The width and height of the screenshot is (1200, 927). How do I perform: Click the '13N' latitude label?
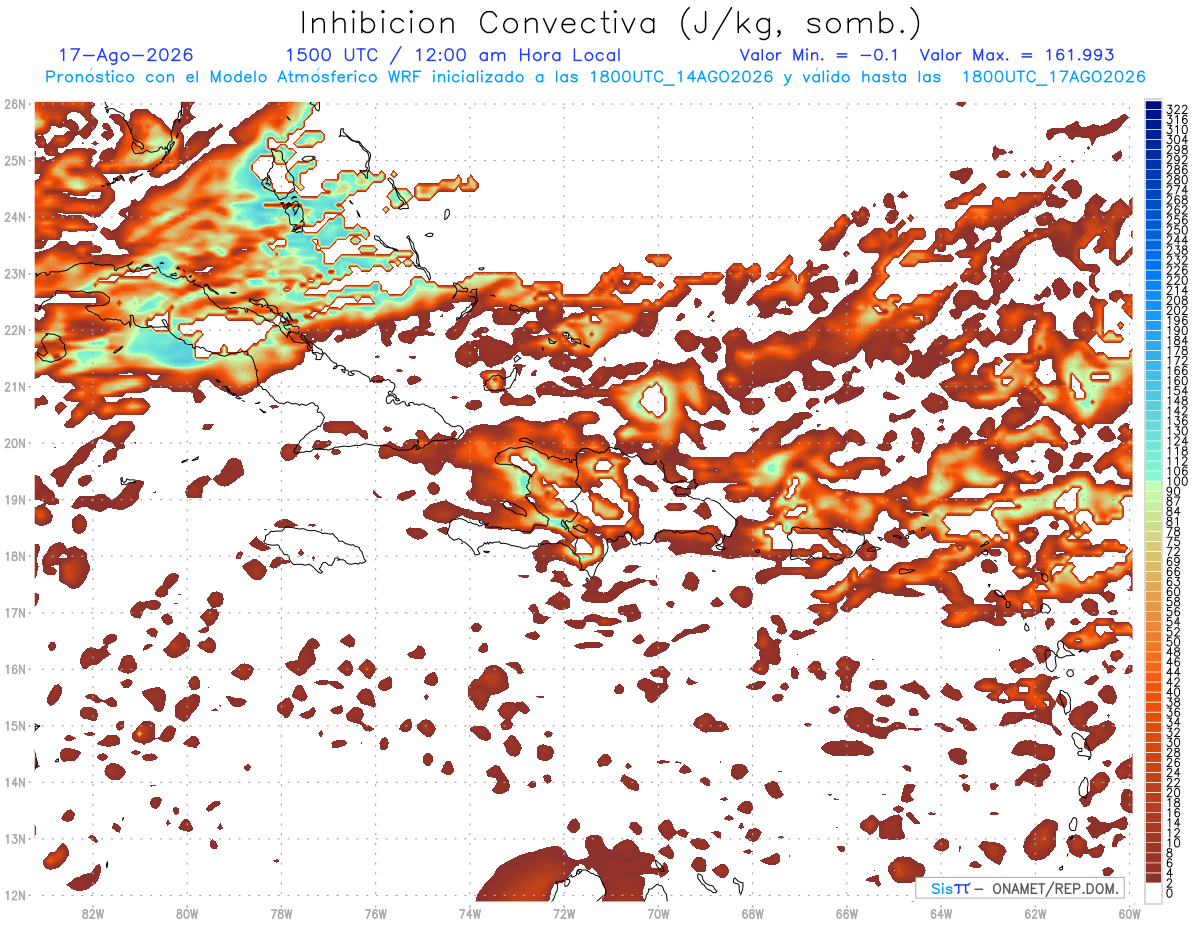14,838
